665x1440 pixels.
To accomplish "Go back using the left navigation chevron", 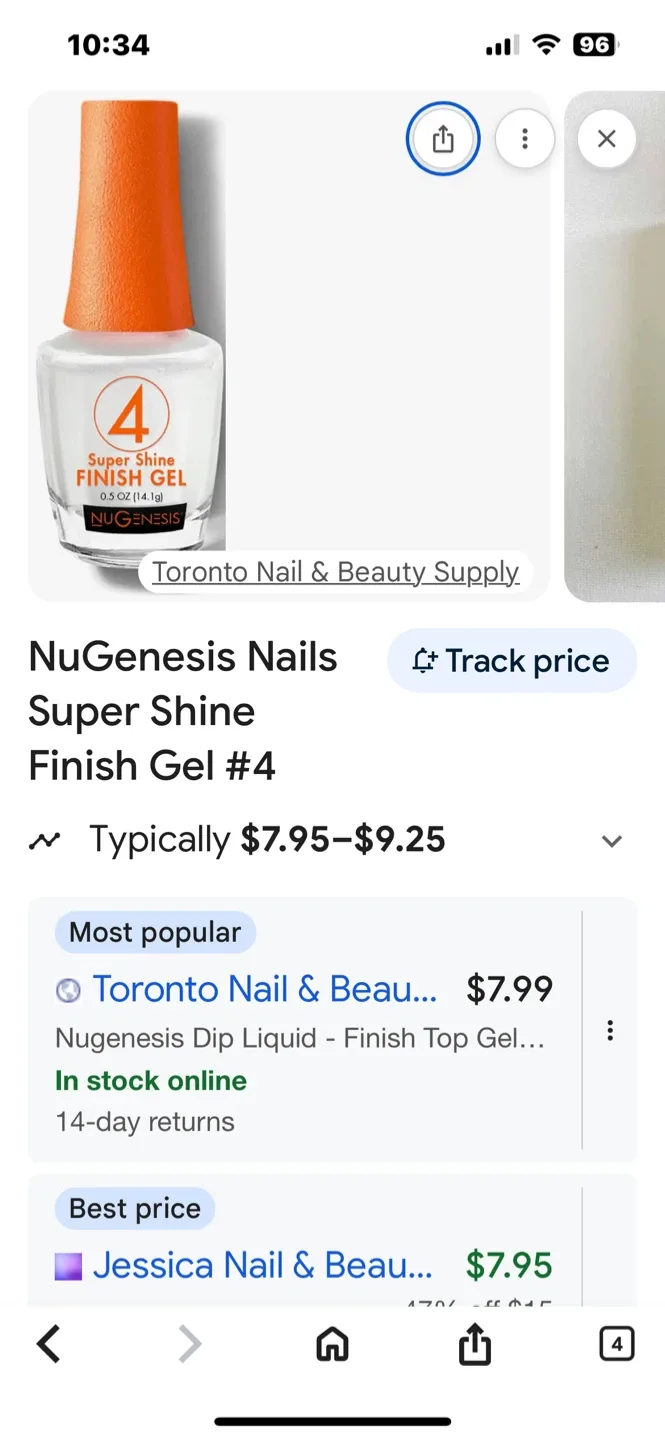I will (48, 1344).
